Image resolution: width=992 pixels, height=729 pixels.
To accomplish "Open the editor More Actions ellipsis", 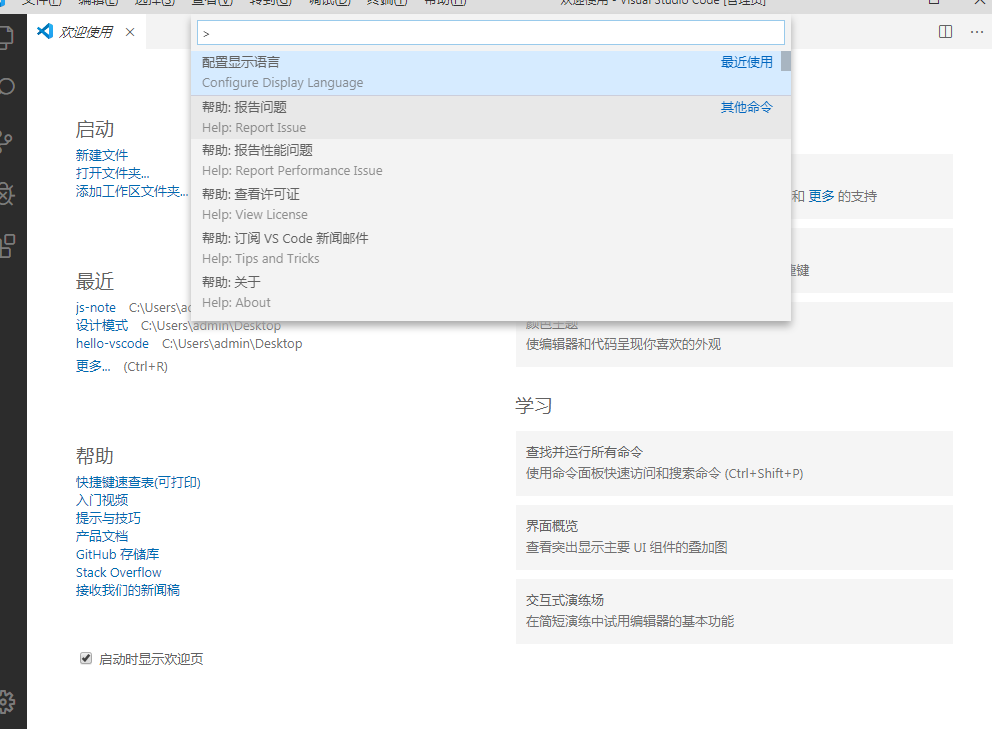I will 977,32.
